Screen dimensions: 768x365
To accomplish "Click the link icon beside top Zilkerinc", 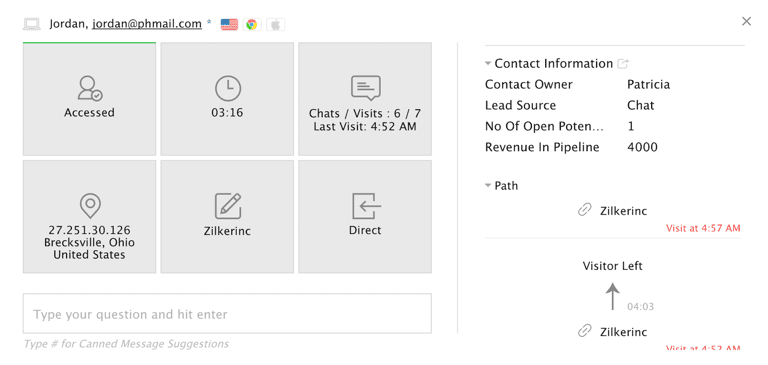I will (584, 211).
